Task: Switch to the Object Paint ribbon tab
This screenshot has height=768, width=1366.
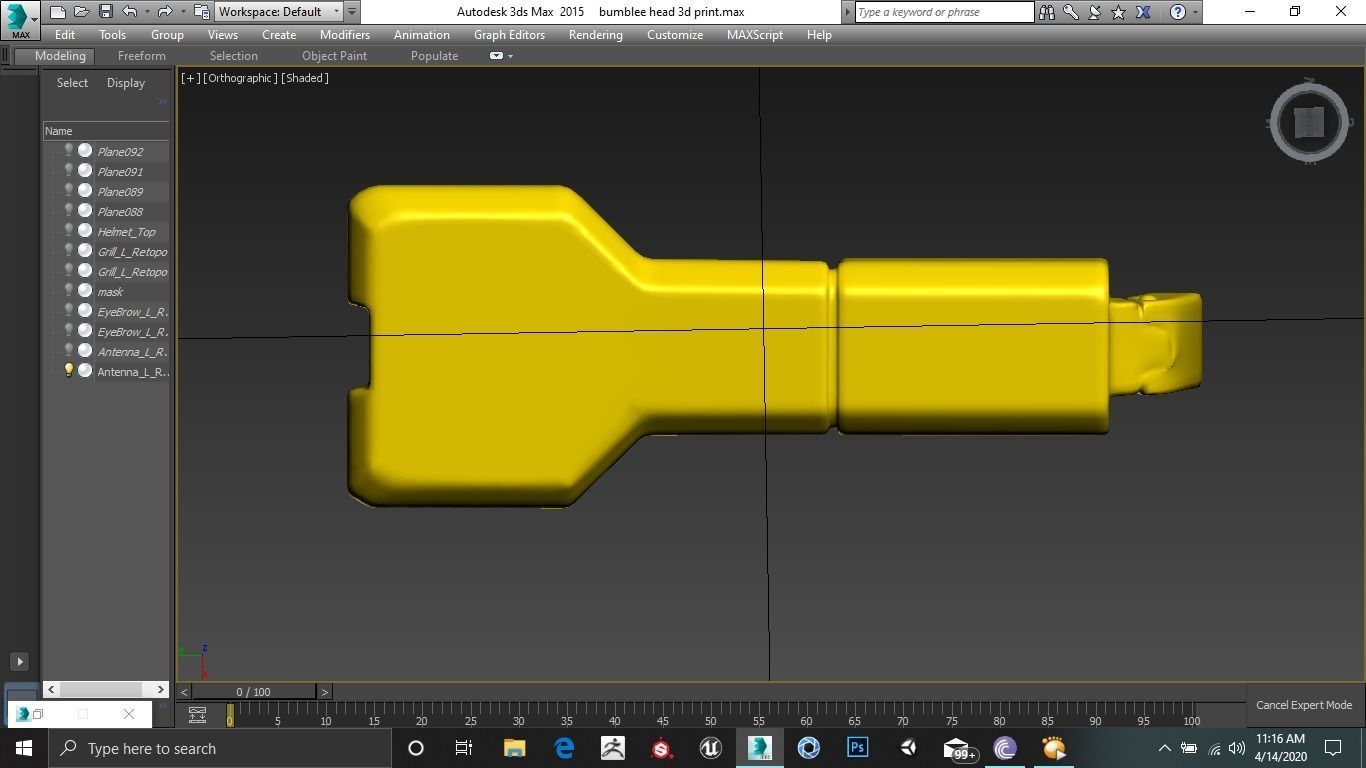Action: 334,56
